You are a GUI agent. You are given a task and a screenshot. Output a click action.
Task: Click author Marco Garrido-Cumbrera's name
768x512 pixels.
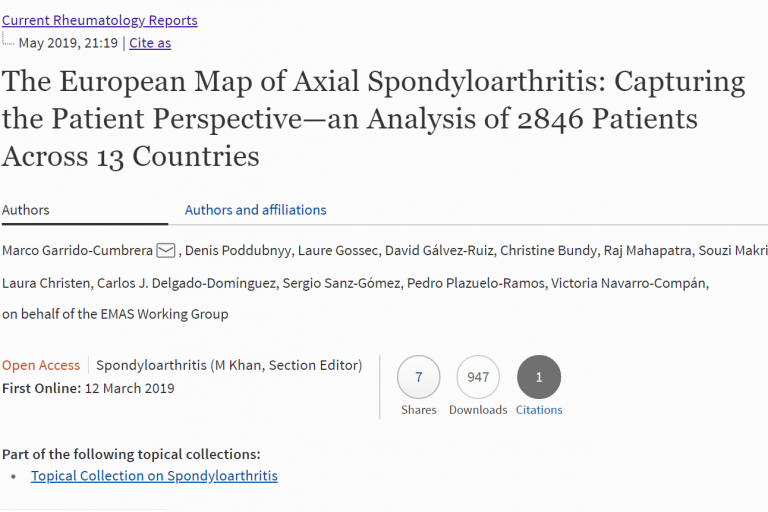coord(77,250)
